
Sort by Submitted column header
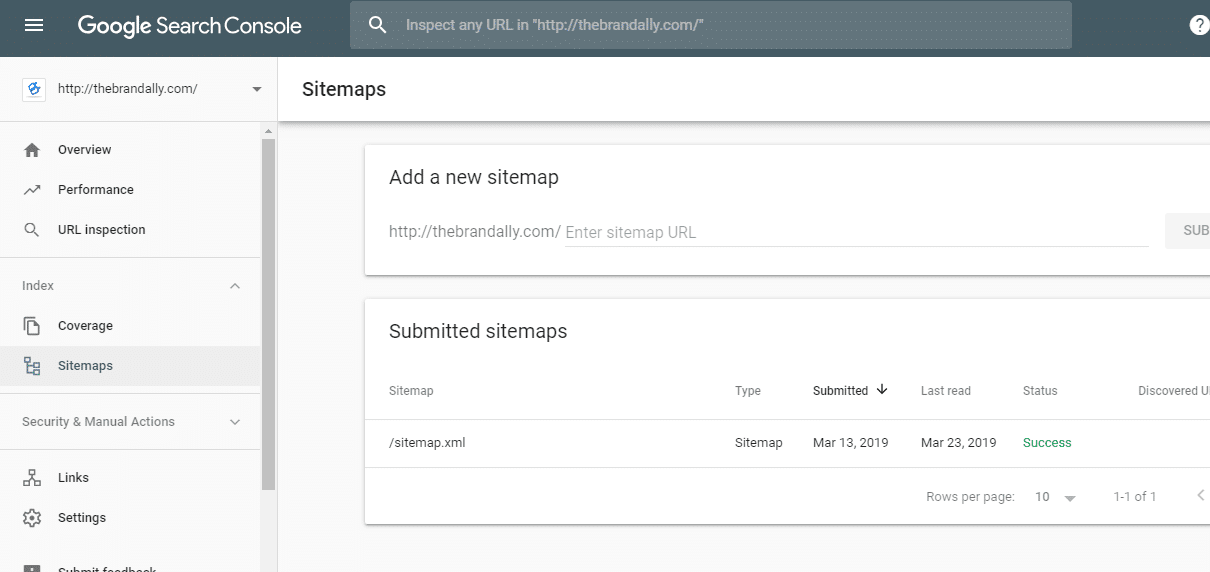pyautogui.click(x=841, y=391)
